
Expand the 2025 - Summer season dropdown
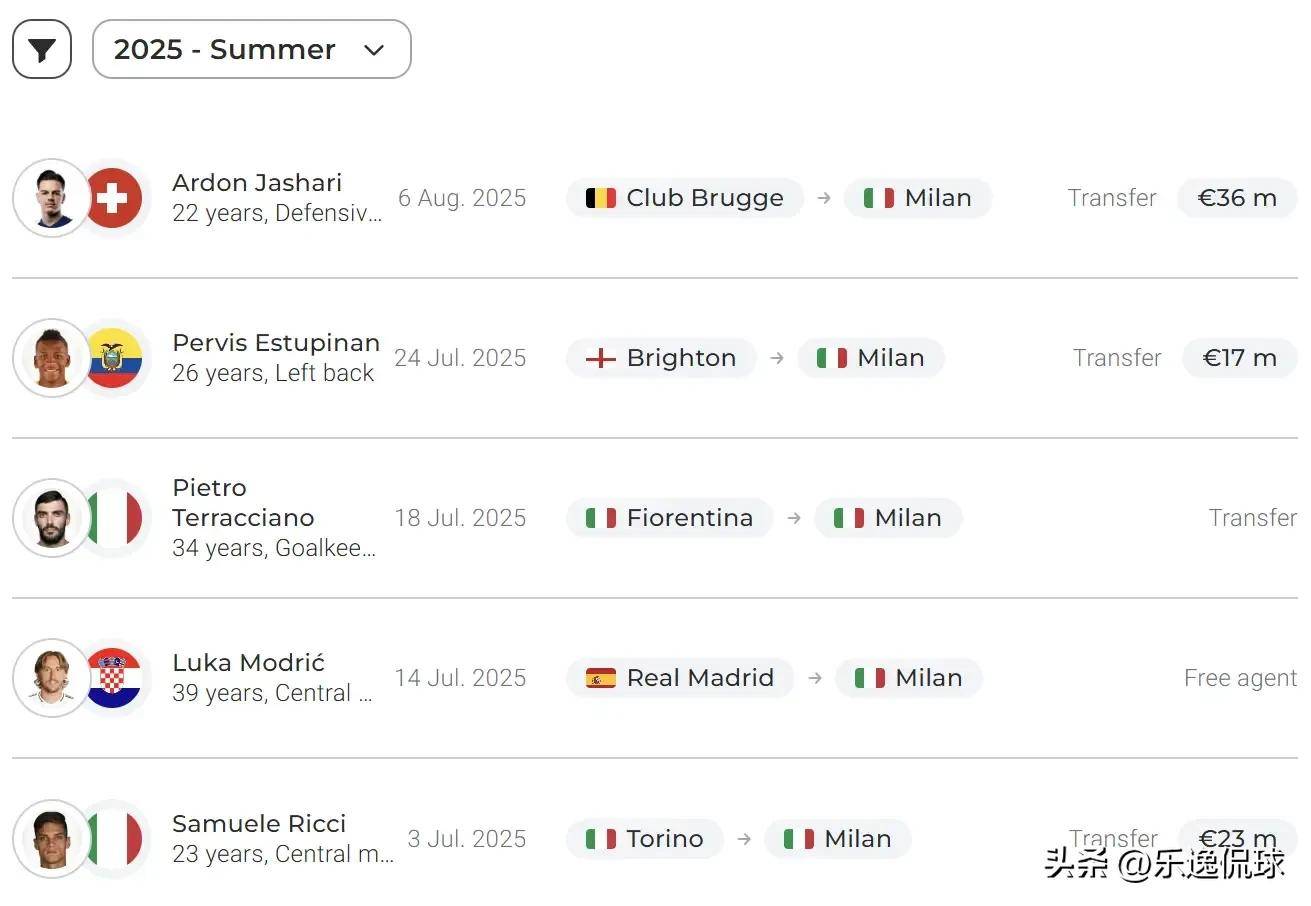click(x=251, y=49)
